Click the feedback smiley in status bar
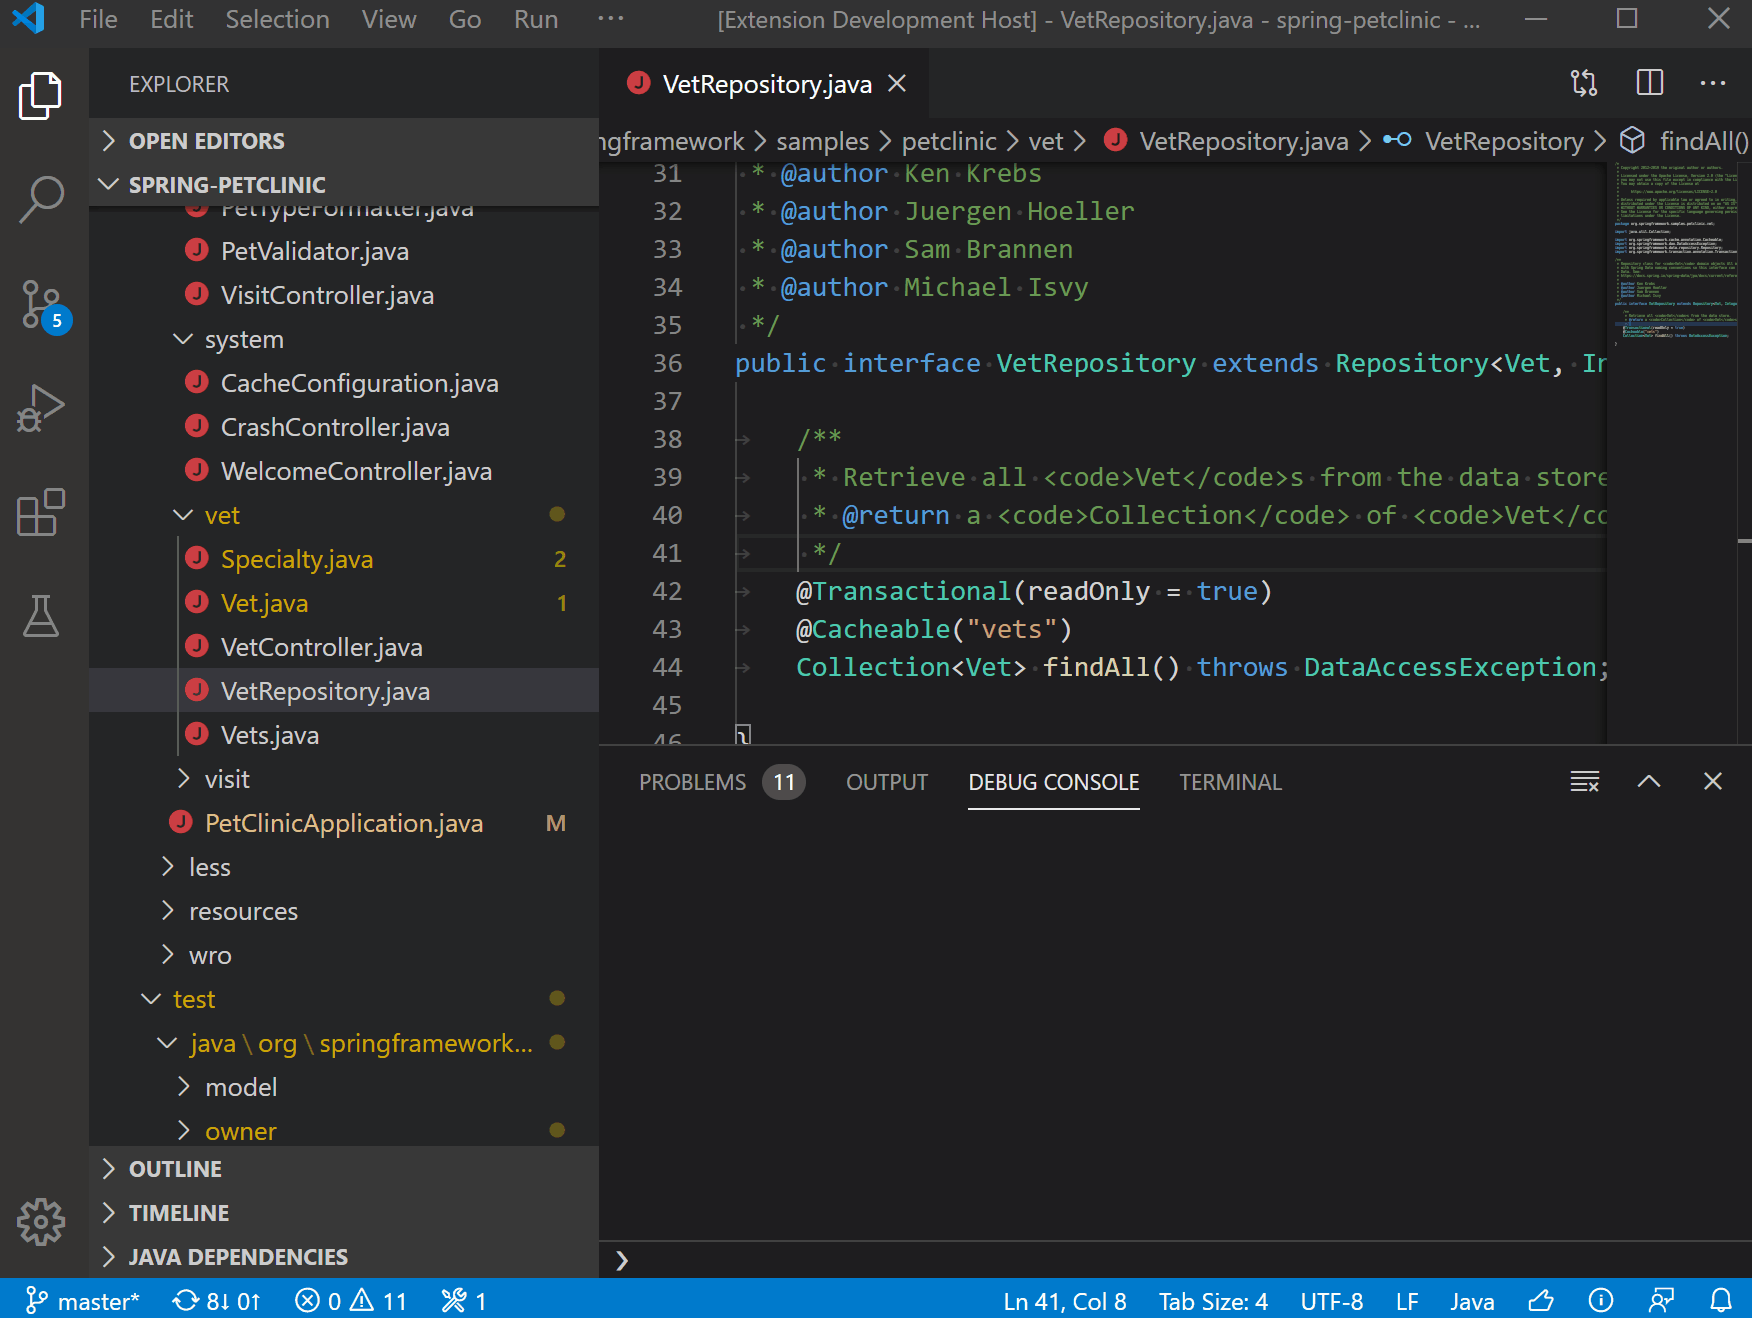 [1540, 1301]
